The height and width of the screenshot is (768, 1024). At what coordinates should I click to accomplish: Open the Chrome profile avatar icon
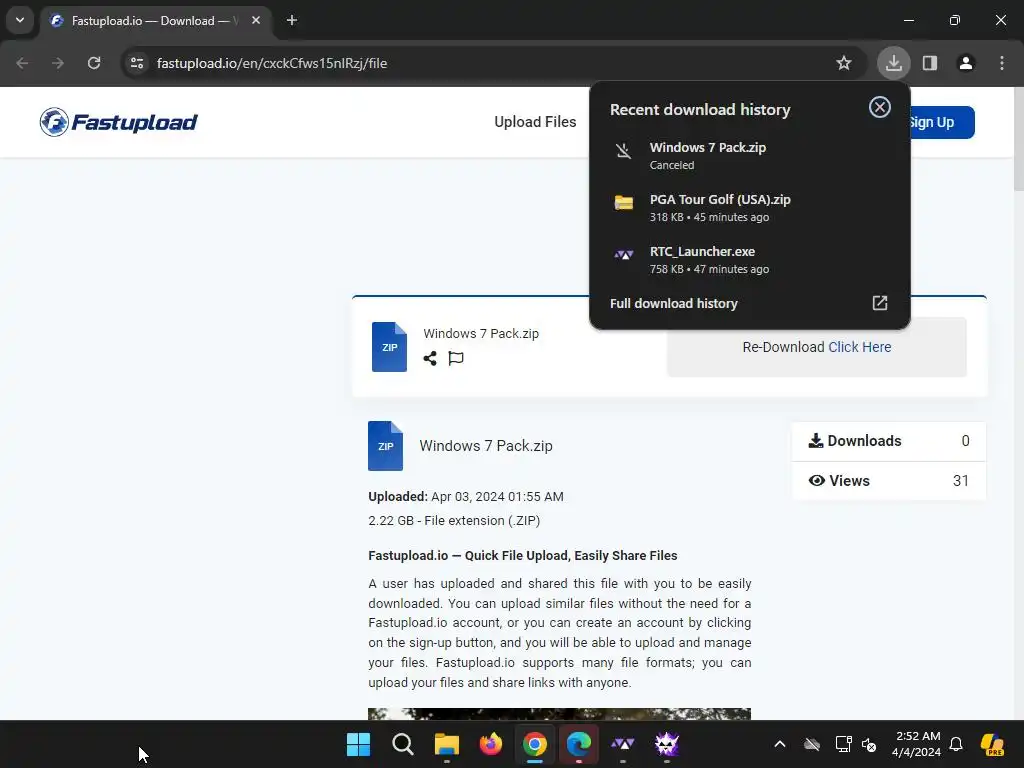click(966, 63)
